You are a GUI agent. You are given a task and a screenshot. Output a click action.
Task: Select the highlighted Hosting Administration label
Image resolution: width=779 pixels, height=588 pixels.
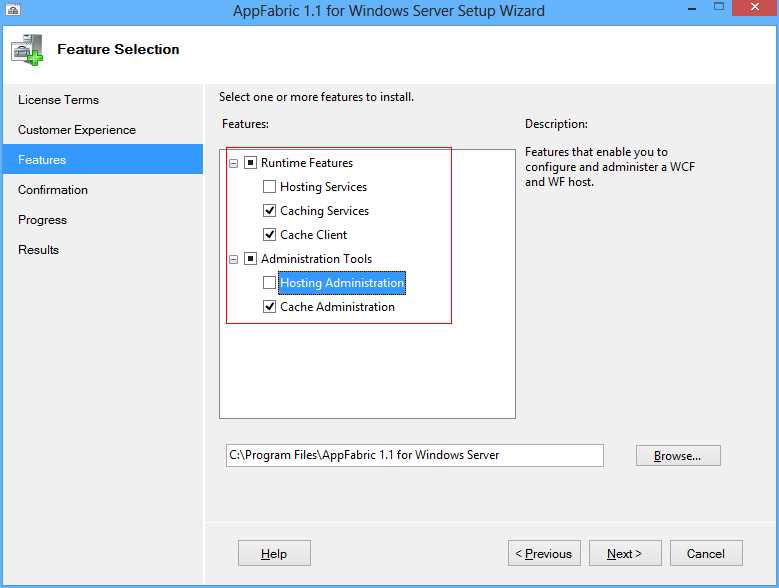[x=342, y=283]
